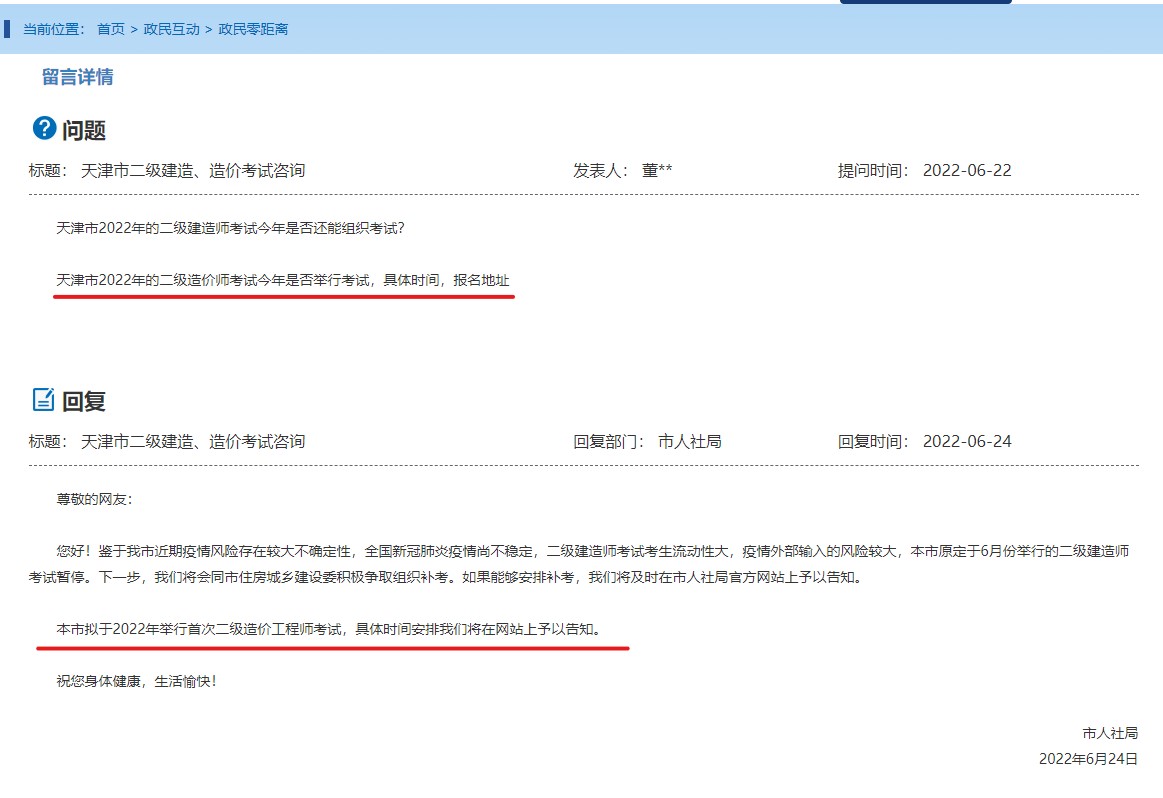Click the reply note icon beside 回复

coord(43,399)
